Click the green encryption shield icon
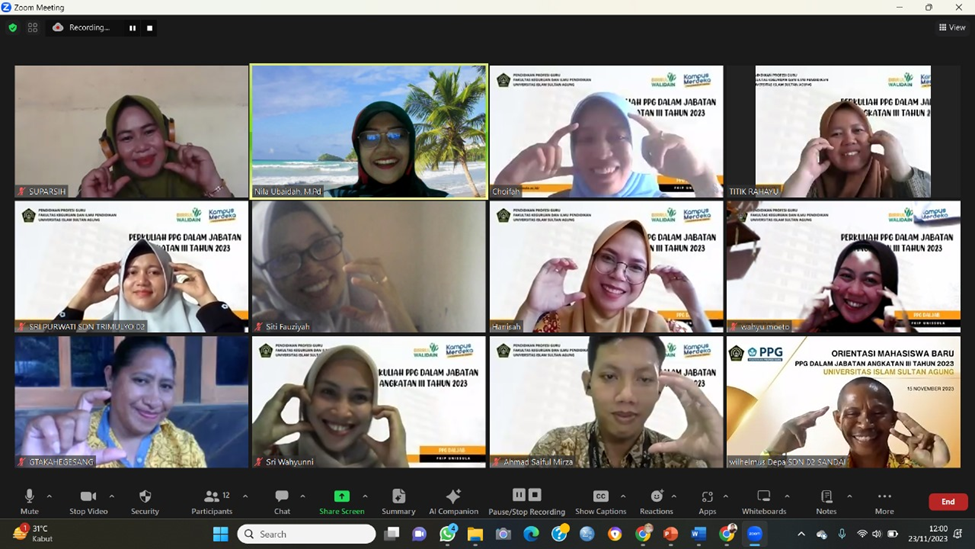 (13, 28)
